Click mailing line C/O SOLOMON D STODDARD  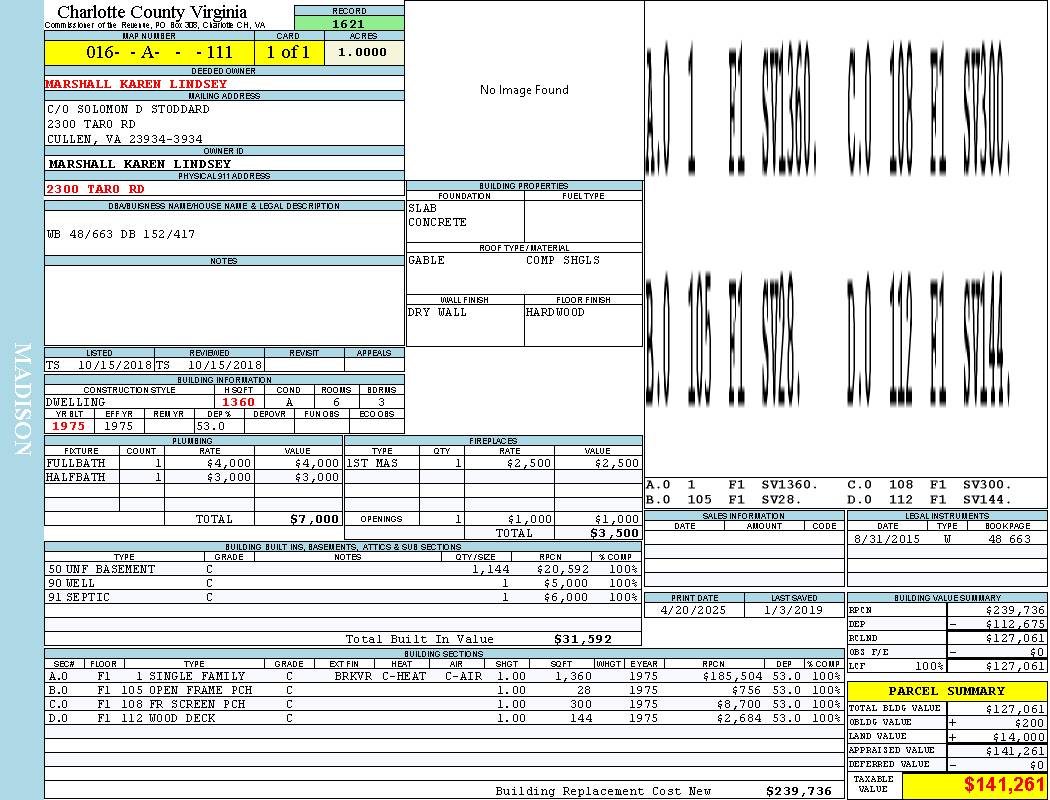pos(128,109)
